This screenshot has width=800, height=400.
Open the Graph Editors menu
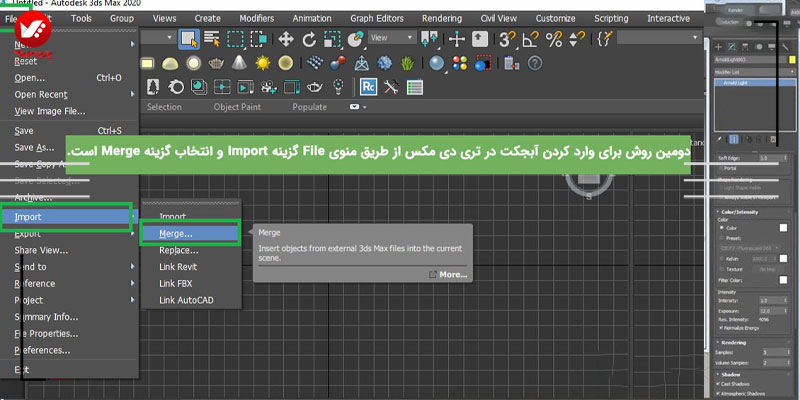point(377,18)
